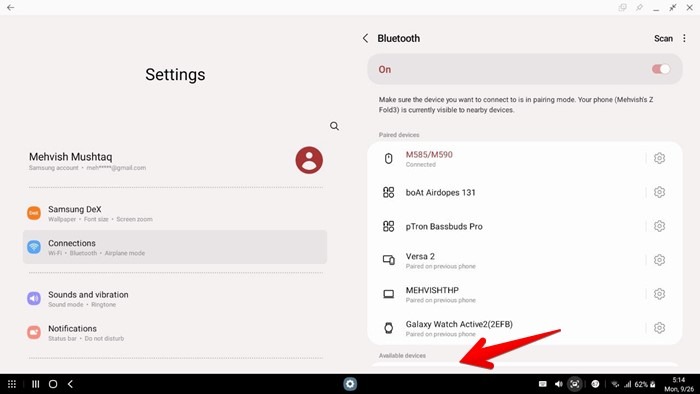
Task: Click the 62% battery indicator
Action: [x=645, y=384]
